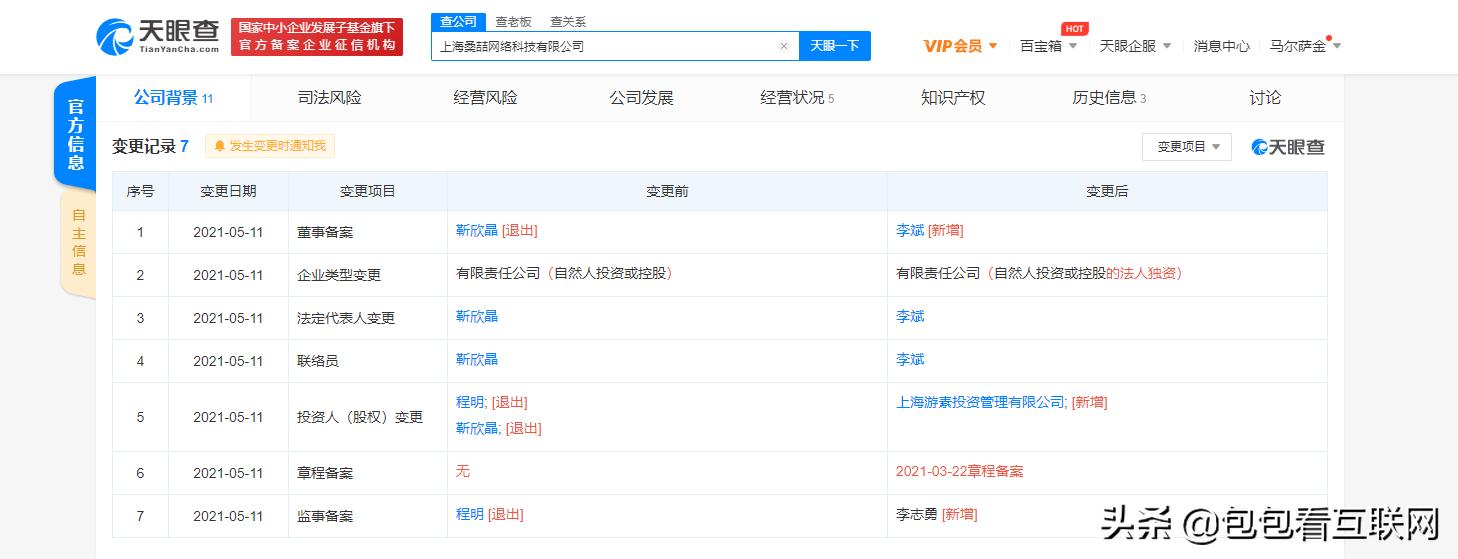1458x559 pixels.
Task: Click 李斌 in the 董事备案 row
Action: tap(910, 230)
